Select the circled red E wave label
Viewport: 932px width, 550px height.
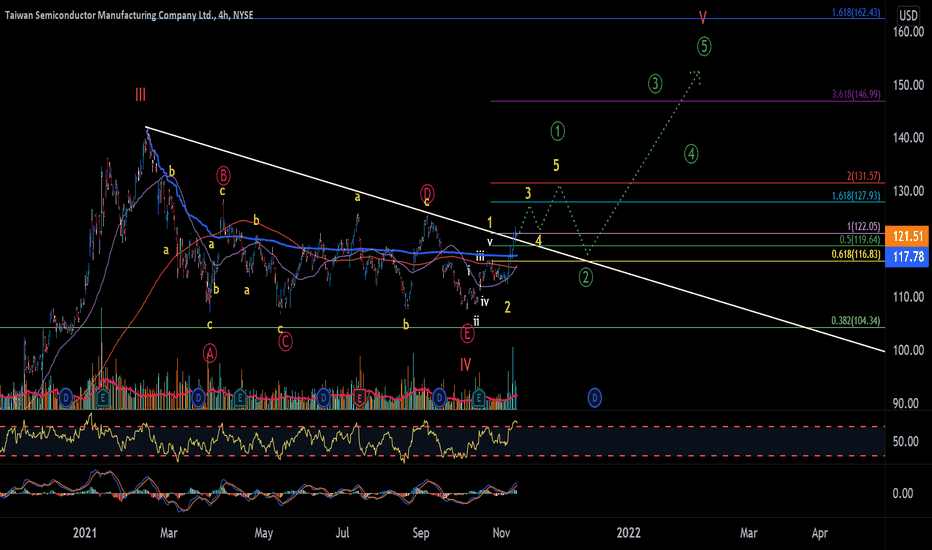467,334
